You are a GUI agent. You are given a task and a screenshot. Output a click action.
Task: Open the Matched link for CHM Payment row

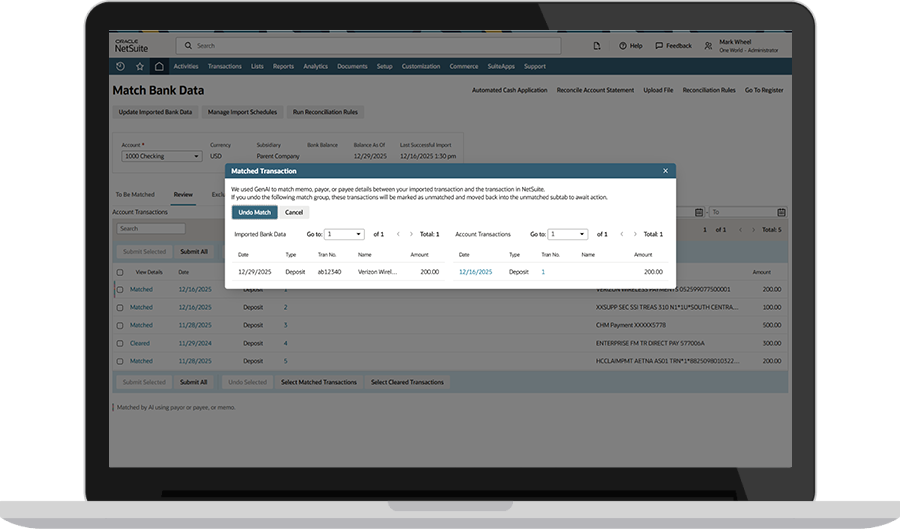pyautogui.click(x=141, y=325)
